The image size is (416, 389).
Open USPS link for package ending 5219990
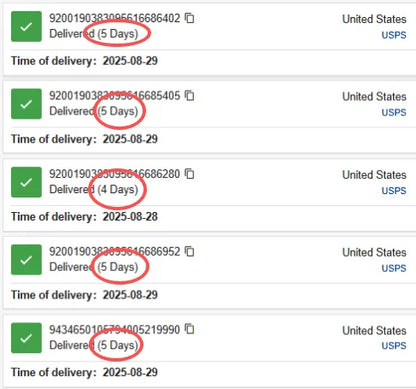tap(394, 346)
